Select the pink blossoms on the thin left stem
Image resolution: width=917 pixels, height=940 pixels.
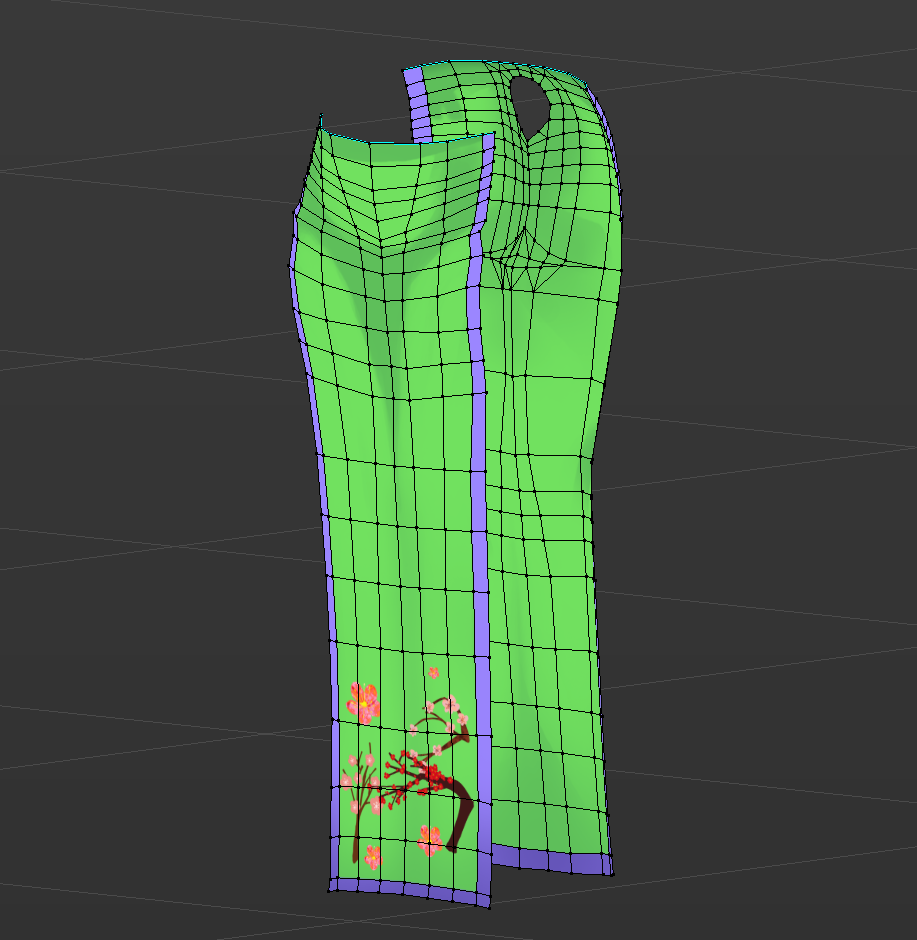point(353,778)
